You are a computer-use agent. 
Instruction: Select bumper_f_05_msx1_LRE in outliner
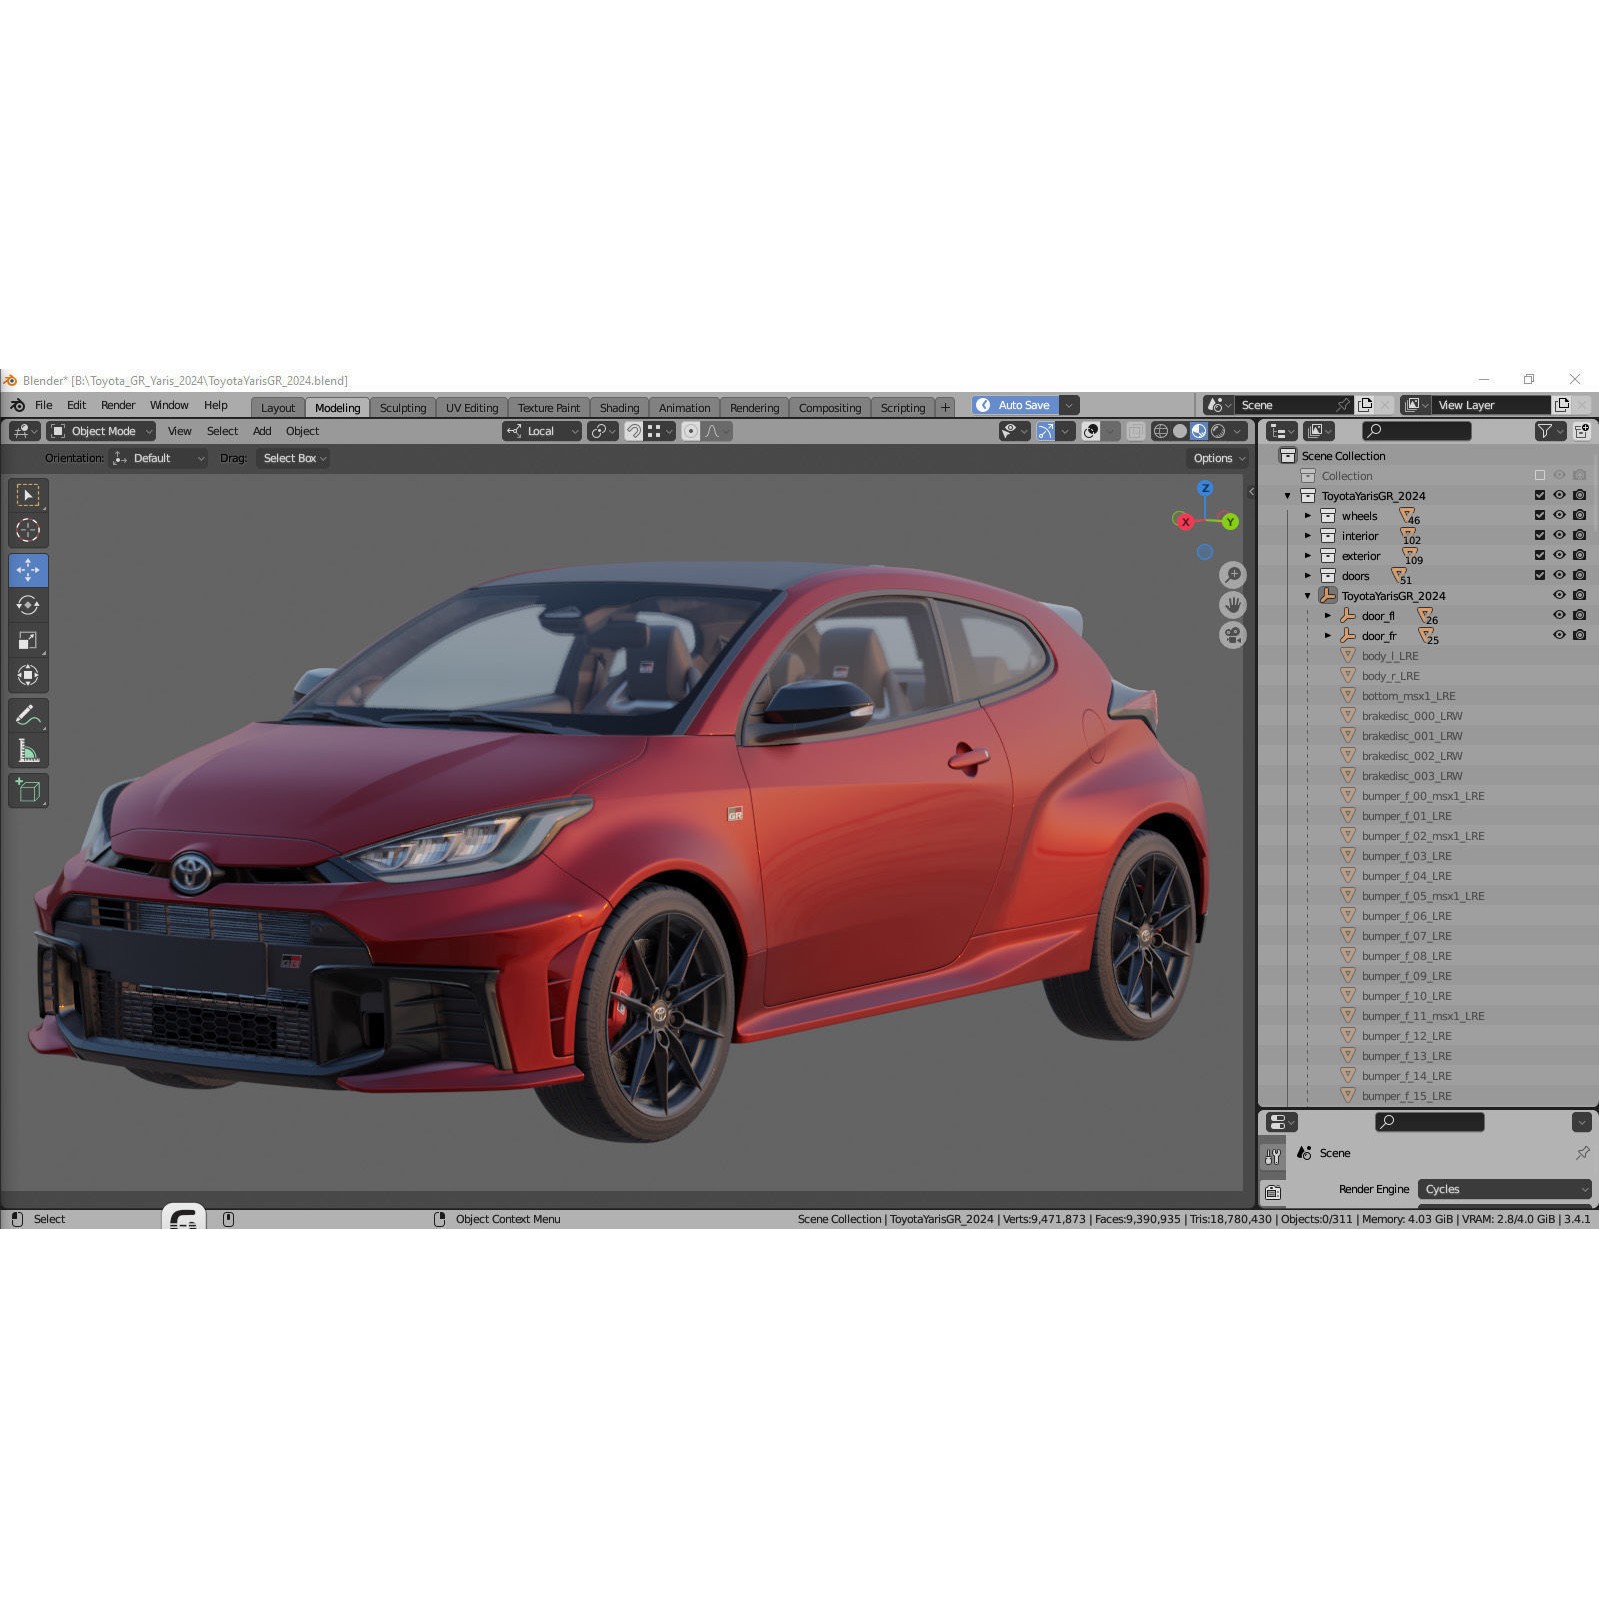point(1423,896)
